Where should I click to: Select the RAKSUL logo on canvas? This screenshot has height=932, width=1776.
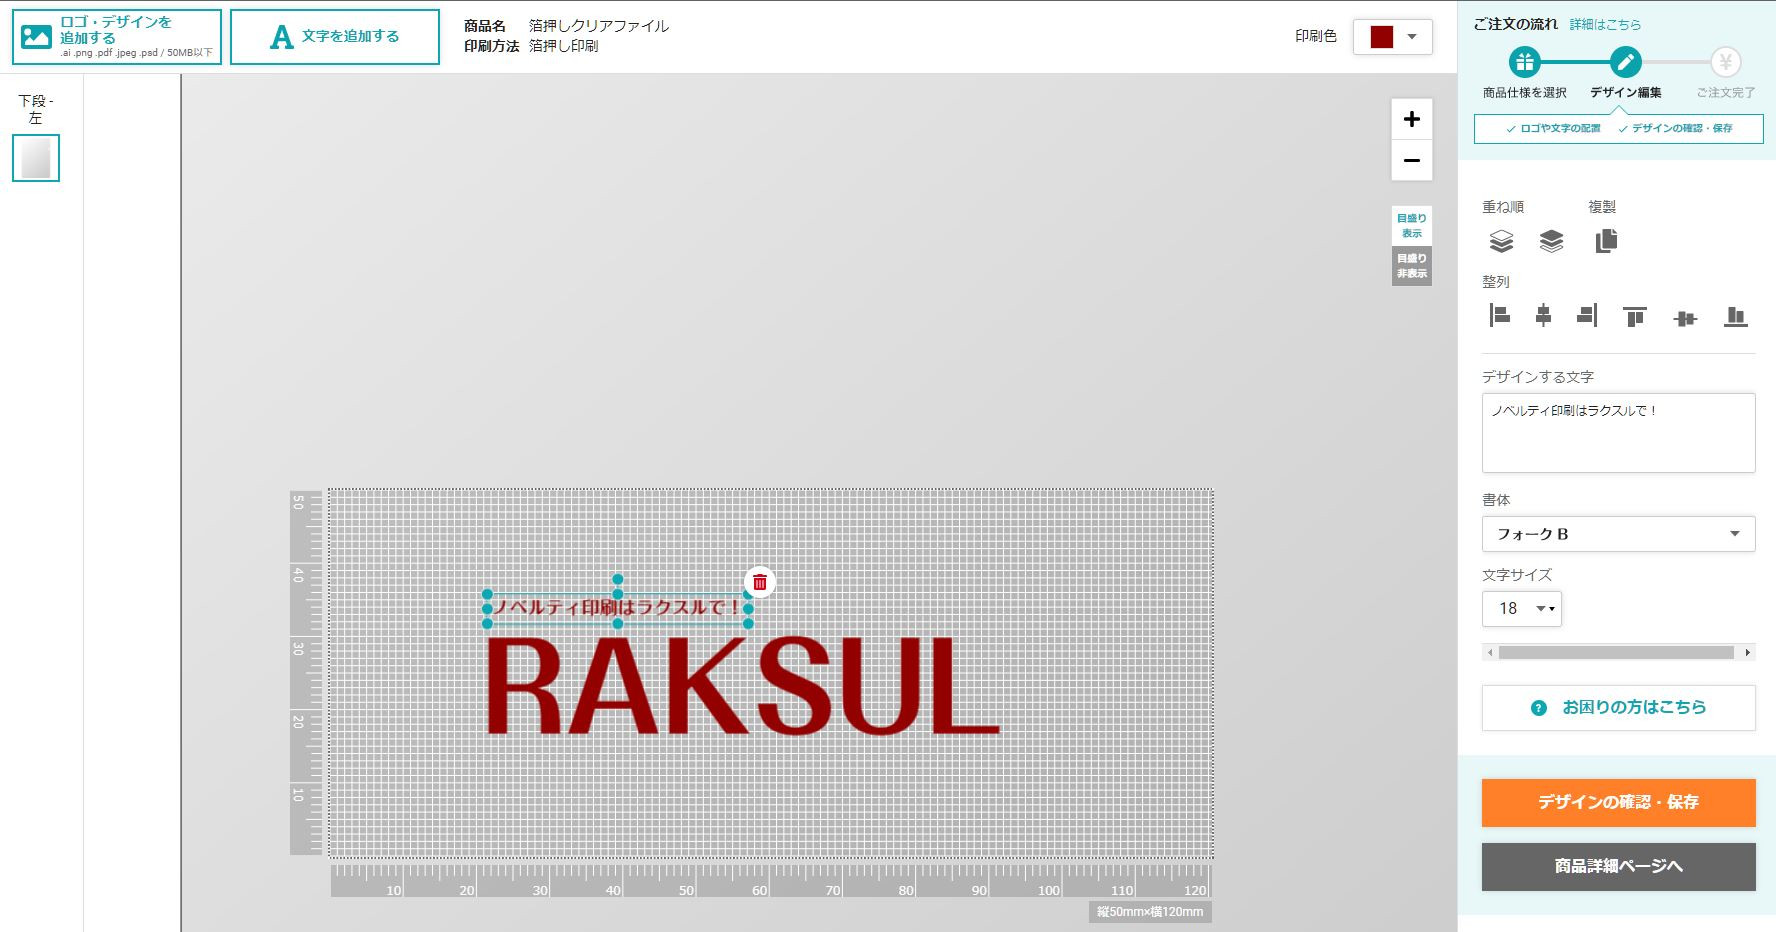[x=742, y=687]
